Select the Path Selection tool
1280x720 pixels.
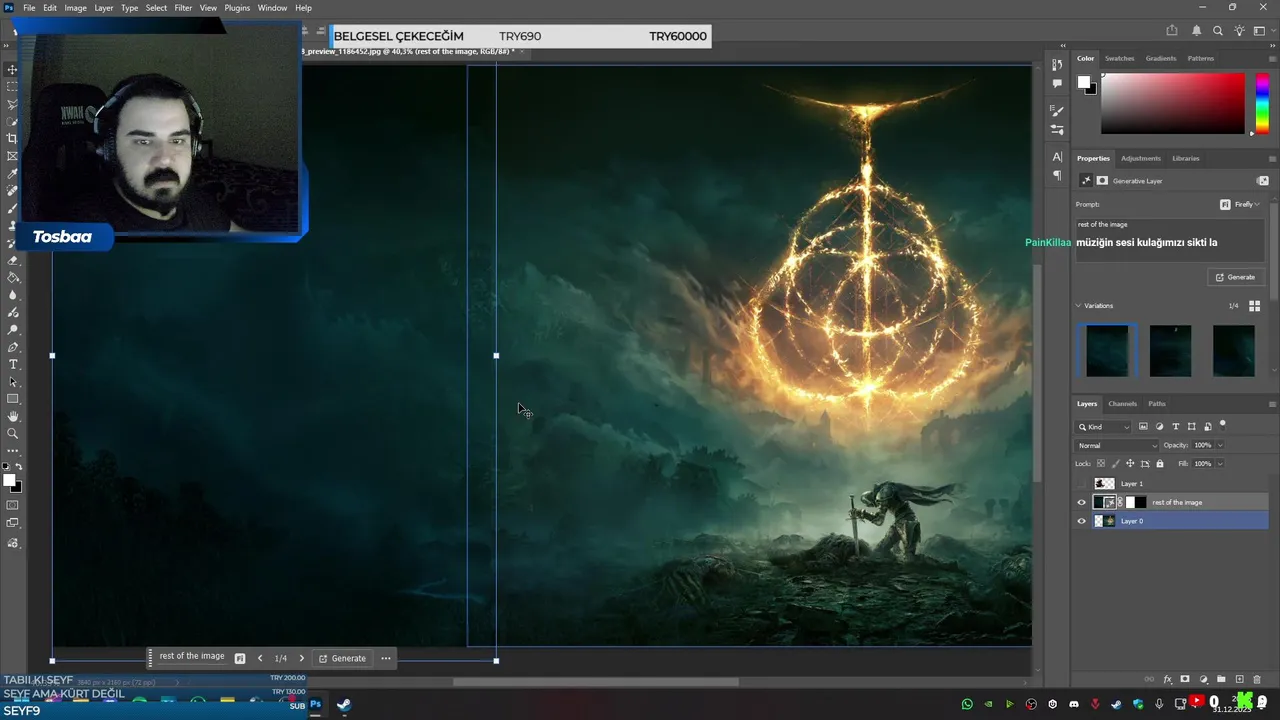pyautogui.click(x=12, y=381)
